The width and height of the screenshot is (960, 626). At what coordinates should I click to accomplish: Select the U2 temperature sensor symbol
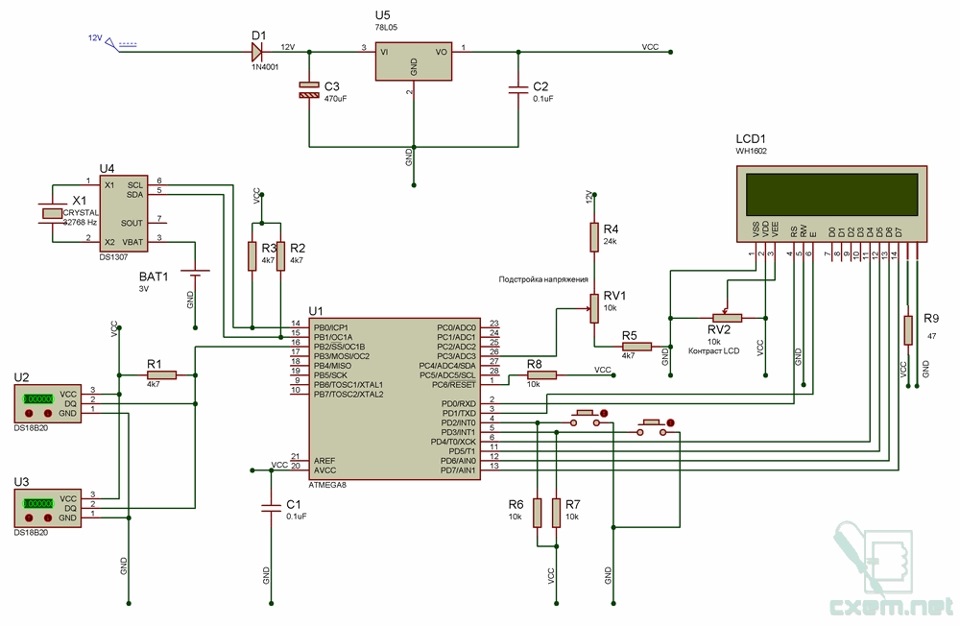click(48, 404)
